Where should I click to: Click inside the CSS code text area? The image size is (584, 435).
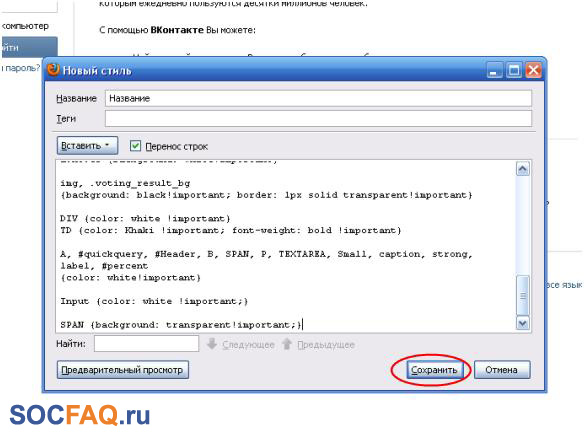coord(286,246)
